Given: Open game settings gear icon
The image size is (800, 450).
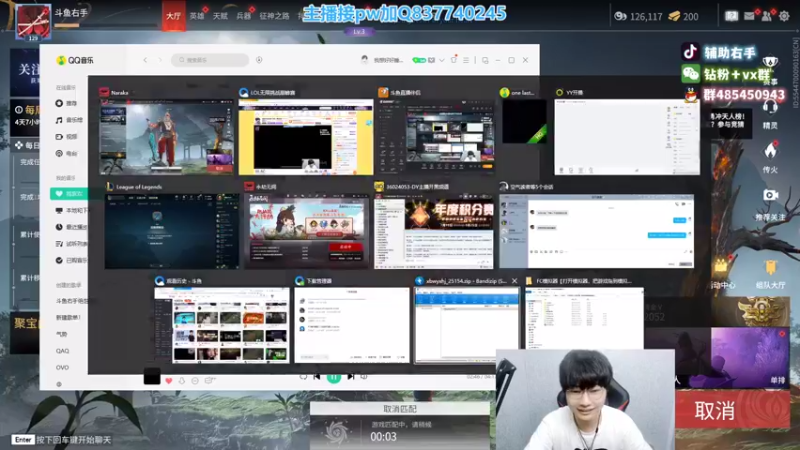Looking at the screenshot, I should point(784,16).
